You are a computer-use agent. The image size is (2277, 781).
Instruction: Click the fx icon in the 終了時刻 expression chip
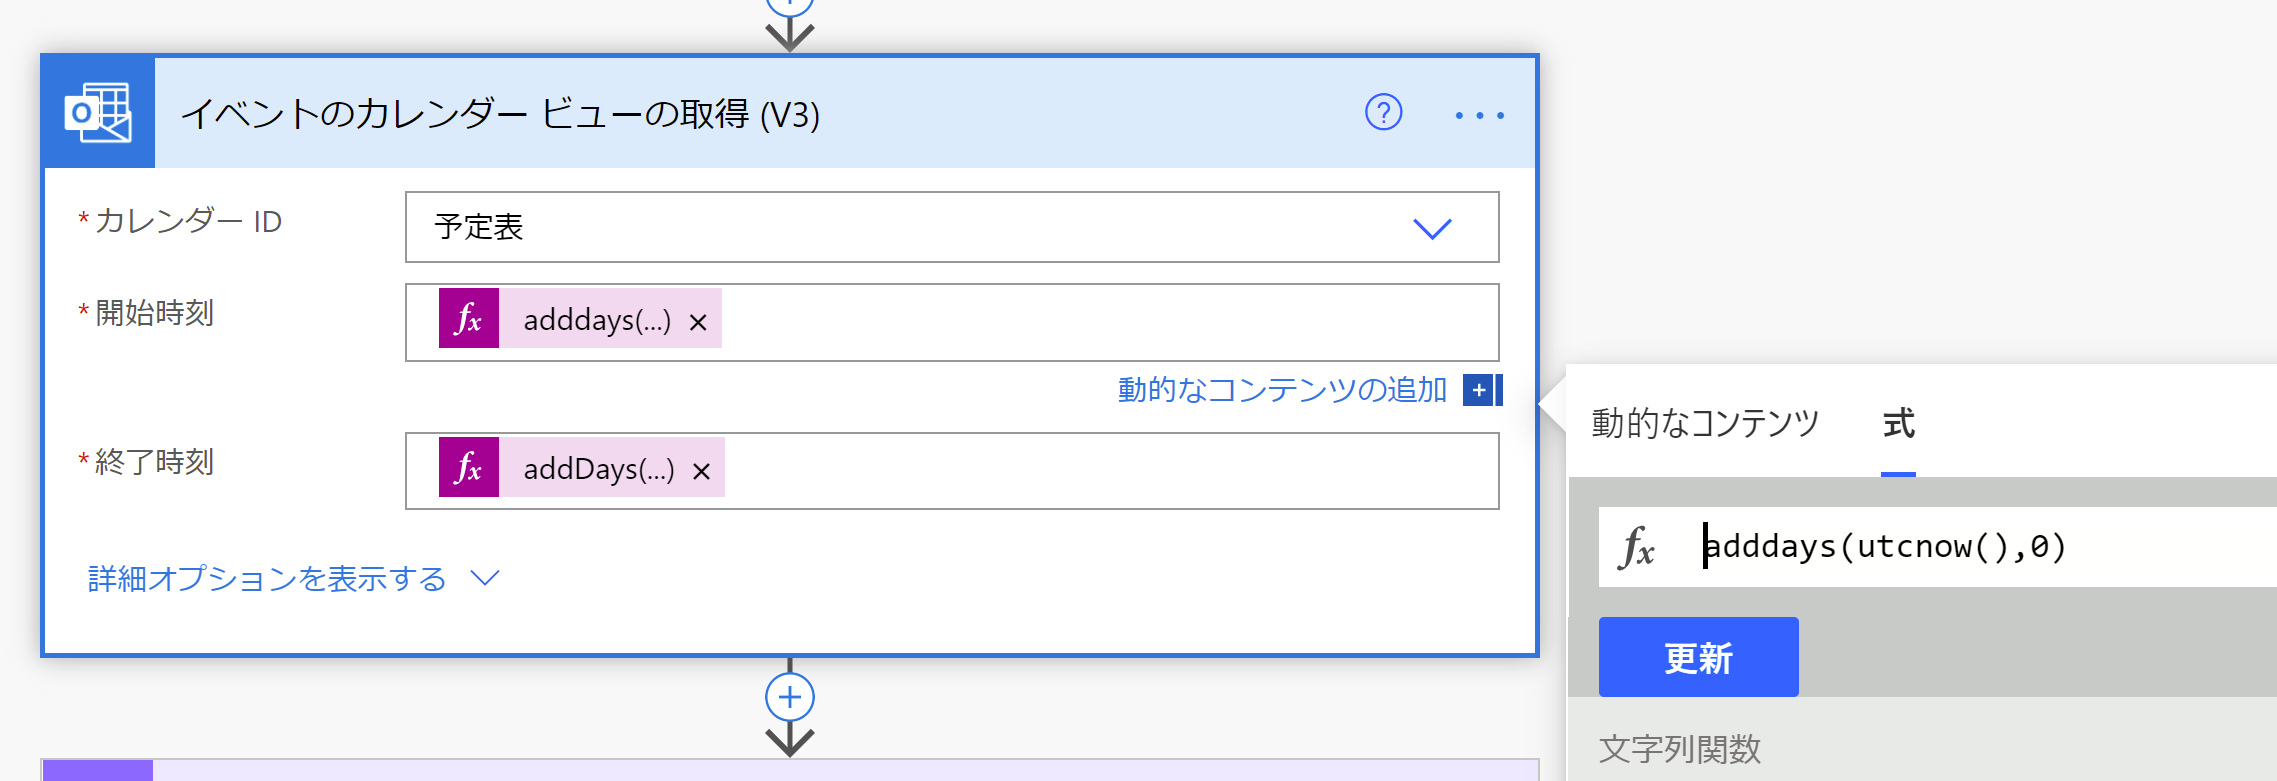470,468
